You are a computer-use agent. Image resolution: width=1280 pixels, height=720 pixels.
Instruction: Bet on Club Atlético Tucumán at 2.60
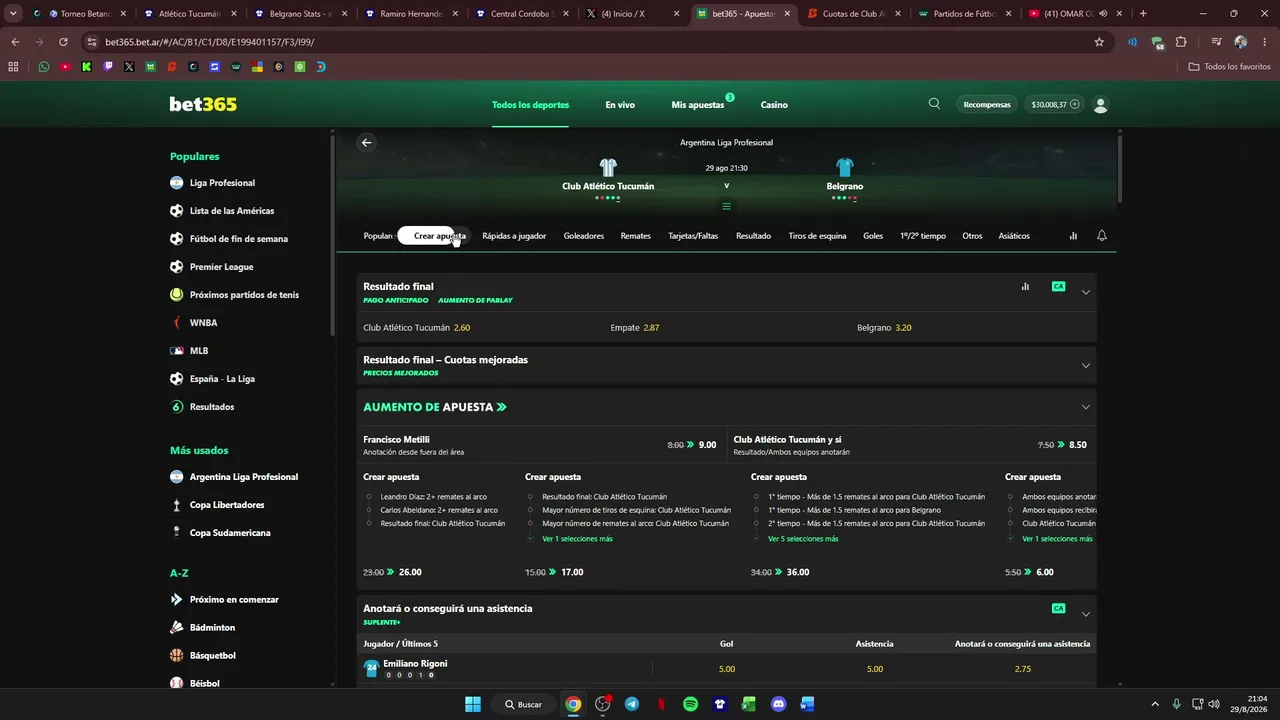[462, 328]
